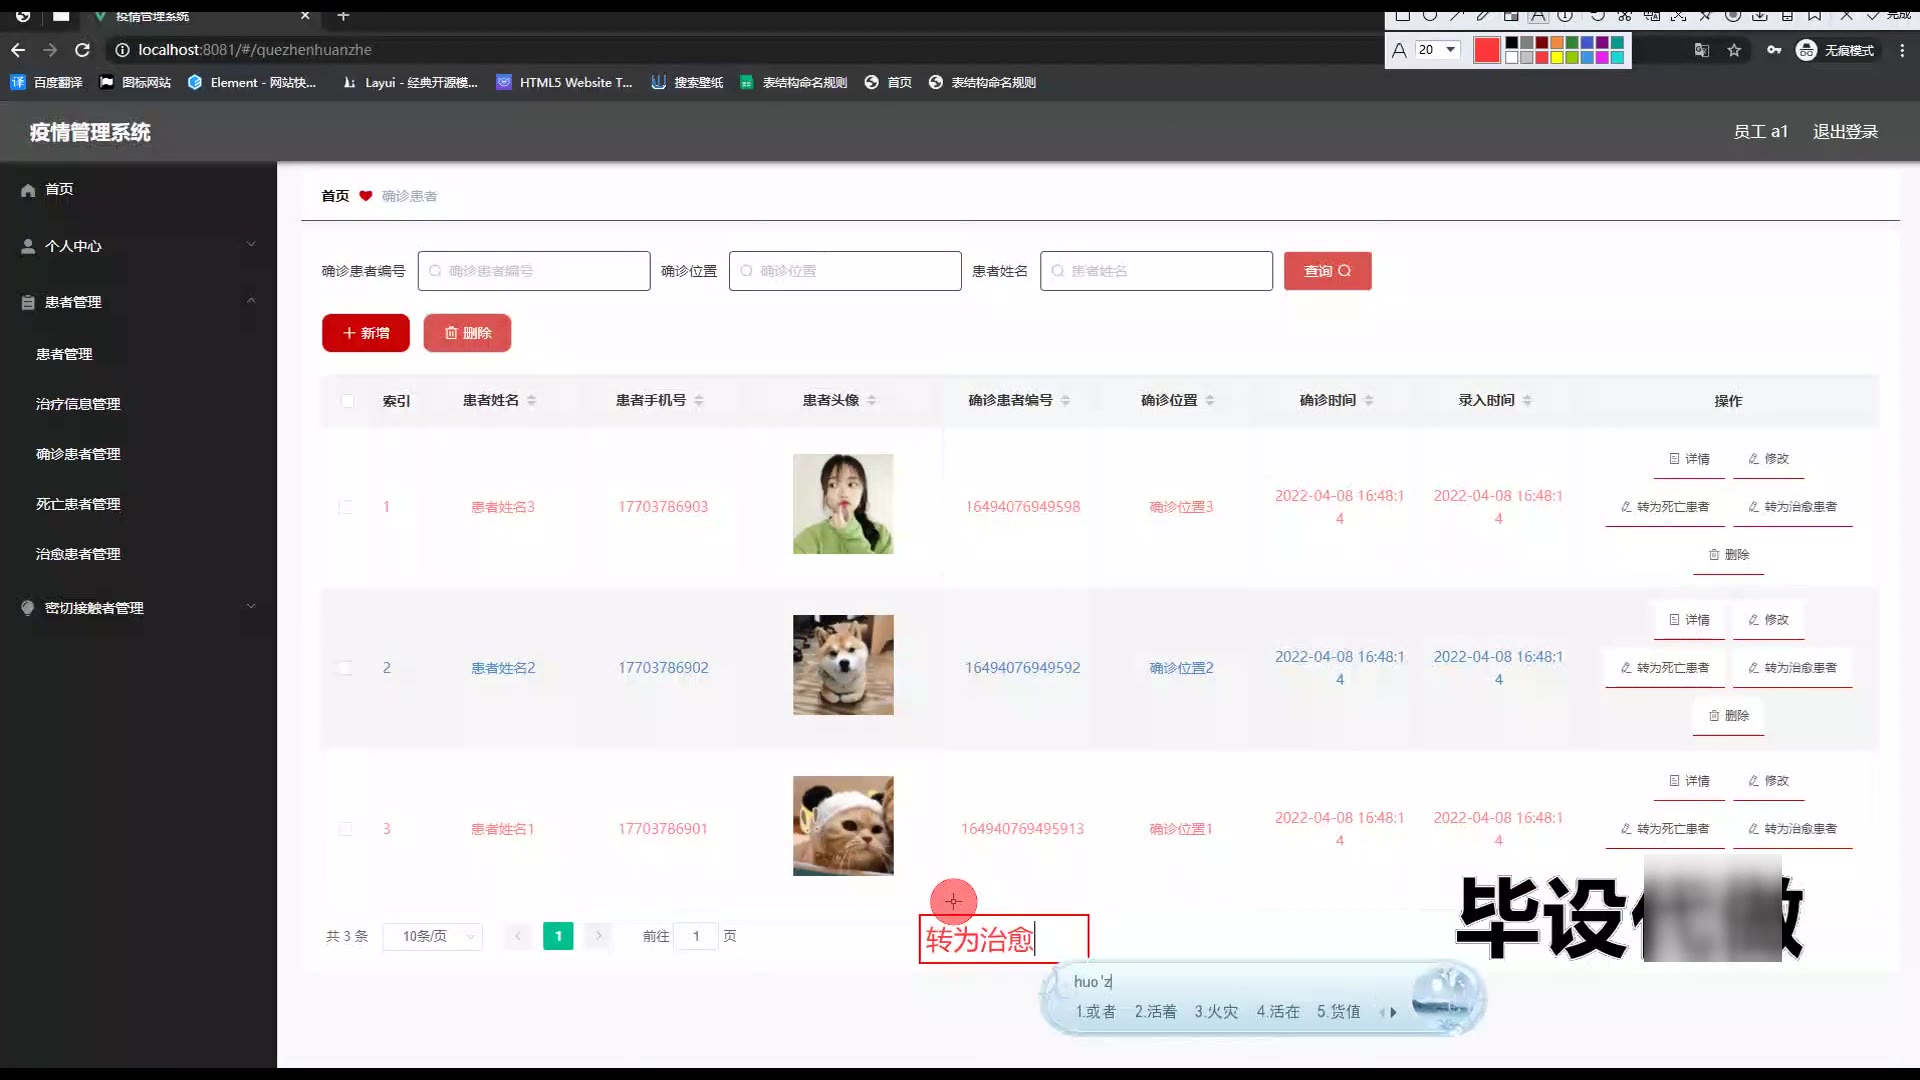Click the home icon in sidebar
Image resolution: width=1920 pixels, height=1080 pixels.
tap(28, 190)
